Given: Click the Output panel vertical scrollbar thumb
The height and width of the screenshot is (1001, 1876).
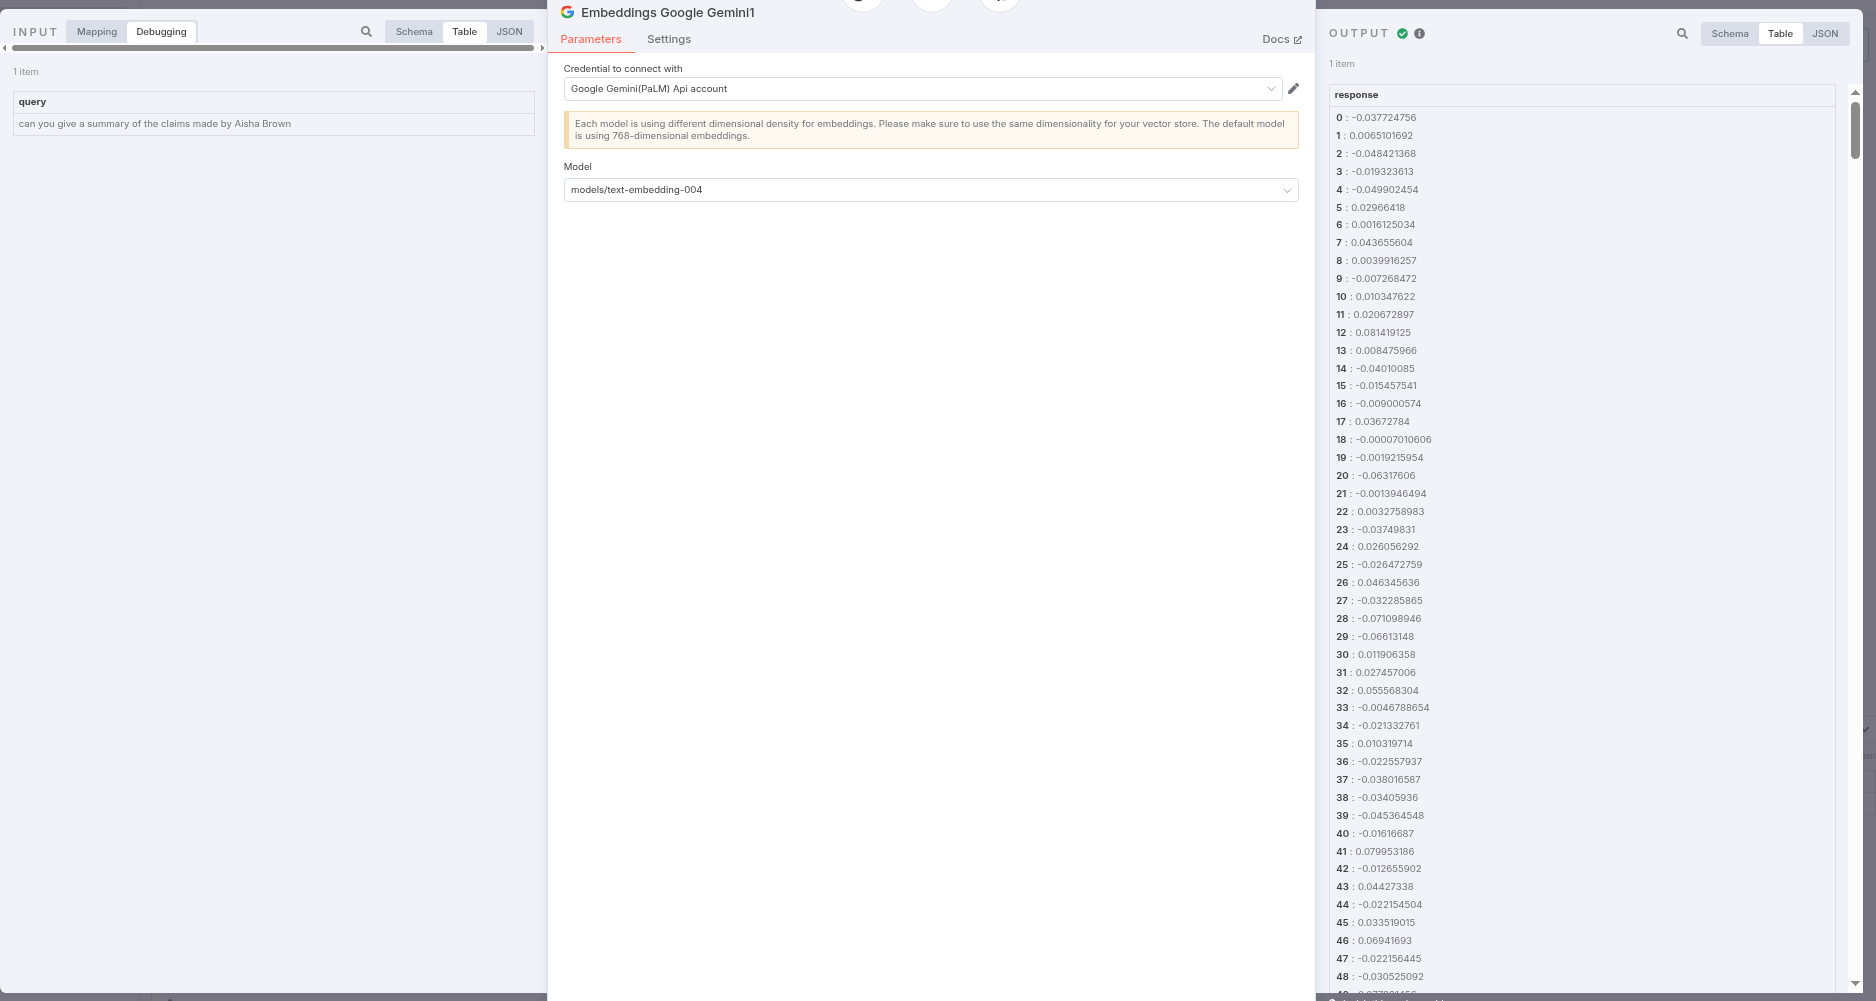Looking at the screenshot, I should pyautogui.click(x=1855, y=130).
